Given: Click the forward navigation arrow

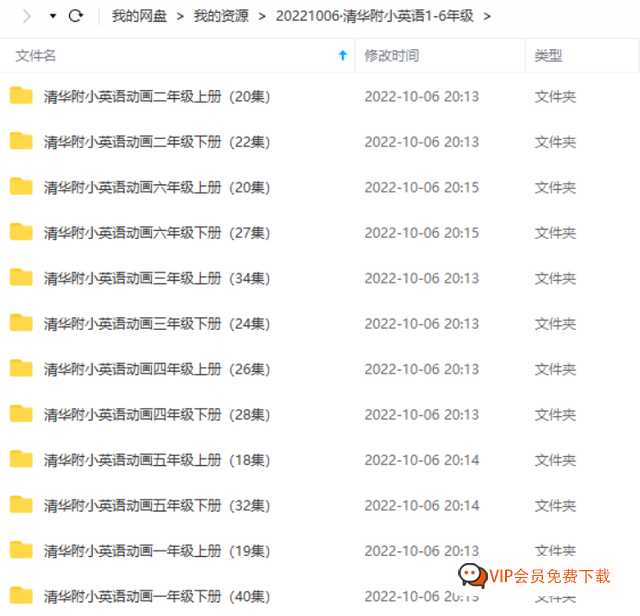Looking at the screenshot, I should pos(27,16).
